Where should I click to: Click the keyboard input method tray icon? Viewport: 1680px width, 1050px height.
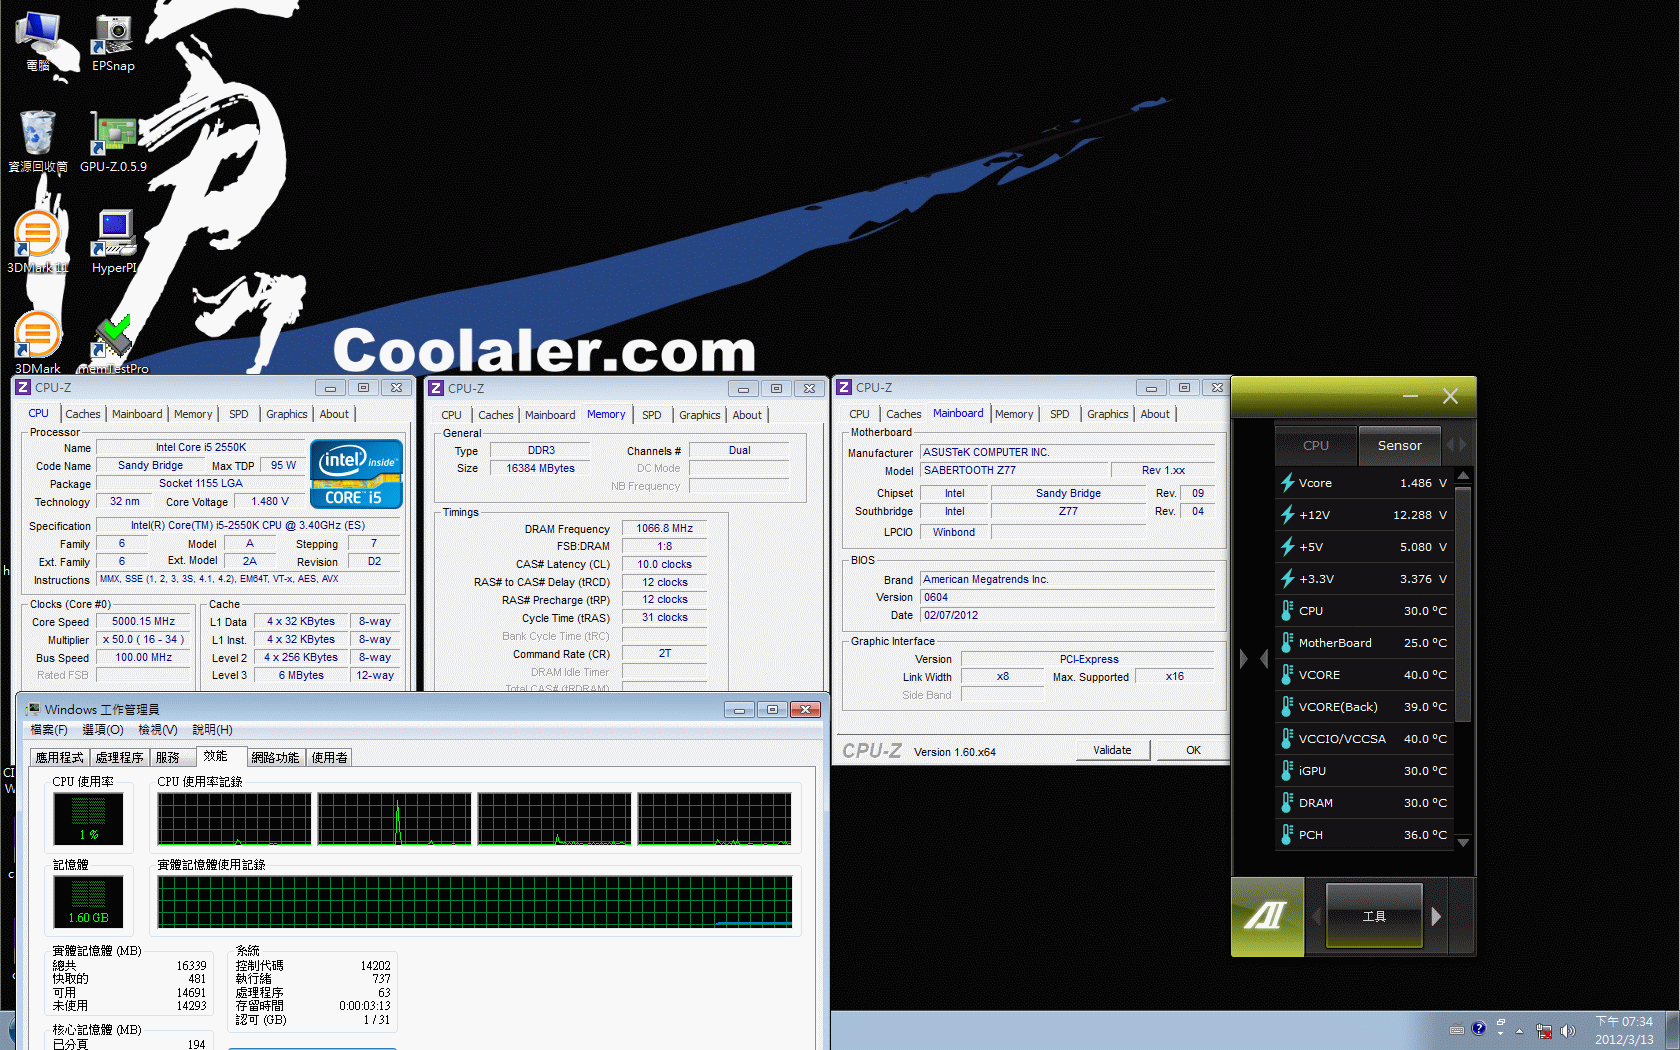(1457, 1029)
